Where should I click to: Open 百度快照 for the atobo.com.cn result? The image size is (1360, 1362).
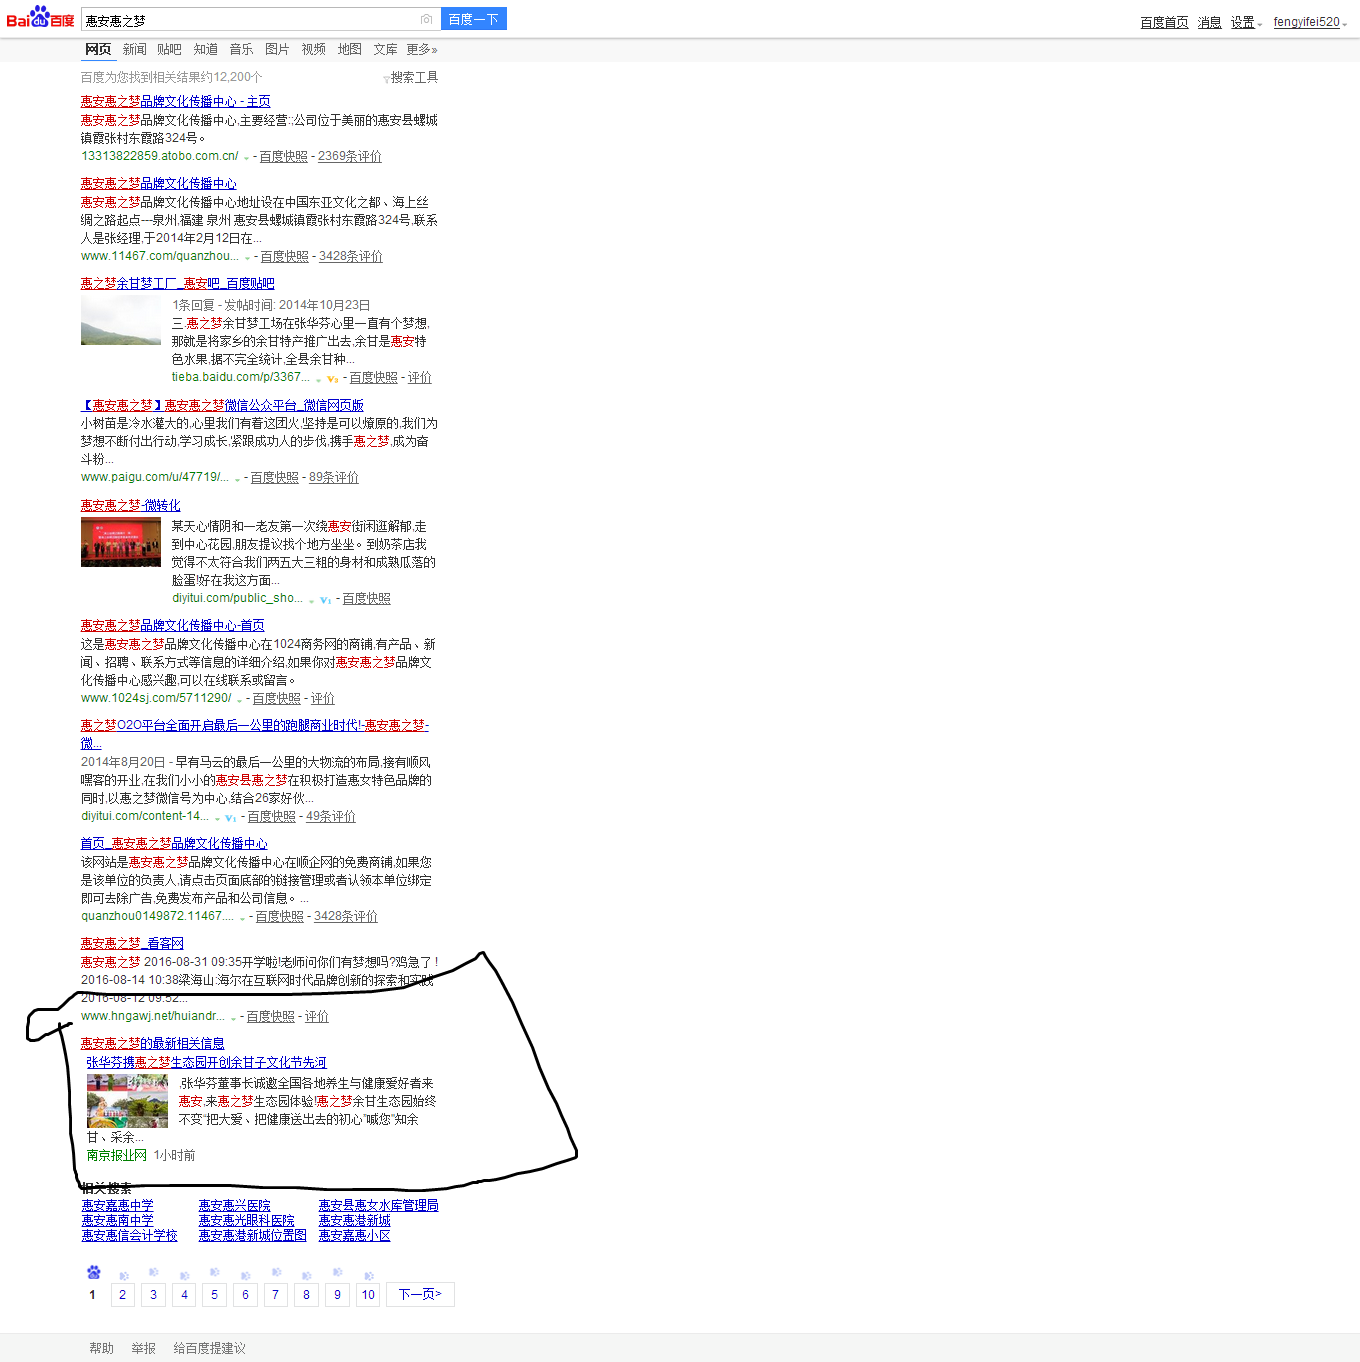(x=284, y=157)
